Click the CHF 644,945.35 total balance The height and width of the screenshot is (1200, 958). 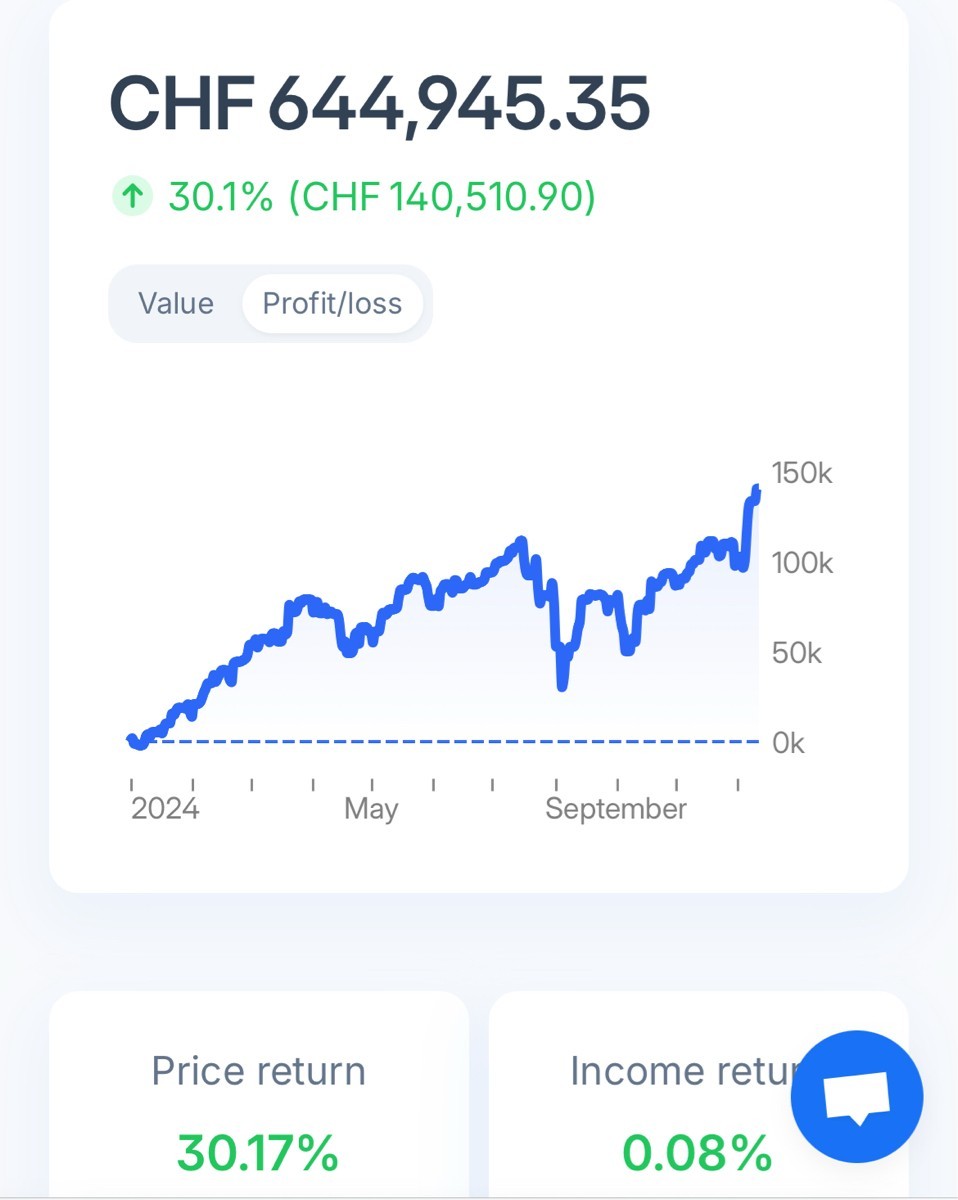(x=379, y=104)
